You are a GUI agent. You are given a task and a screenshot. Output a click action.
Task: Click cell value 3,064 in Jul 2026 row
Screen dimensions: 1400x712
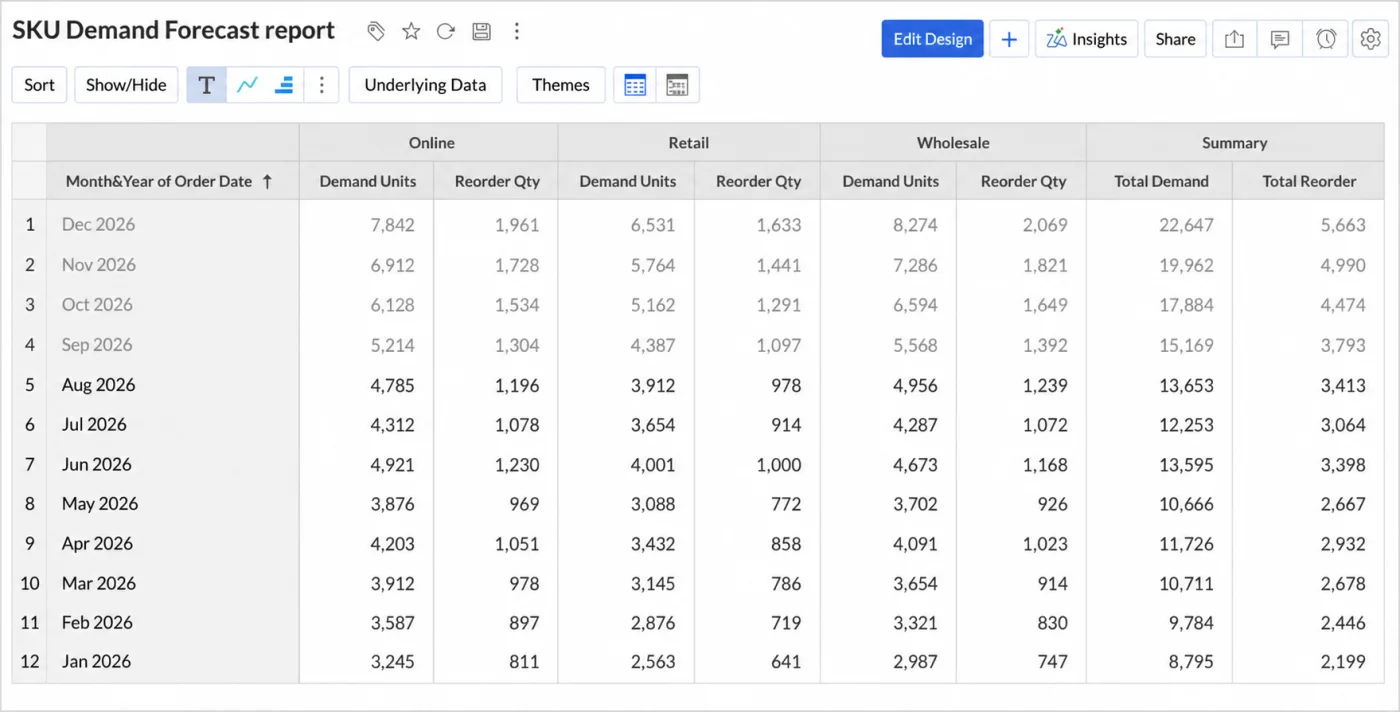1343,424
